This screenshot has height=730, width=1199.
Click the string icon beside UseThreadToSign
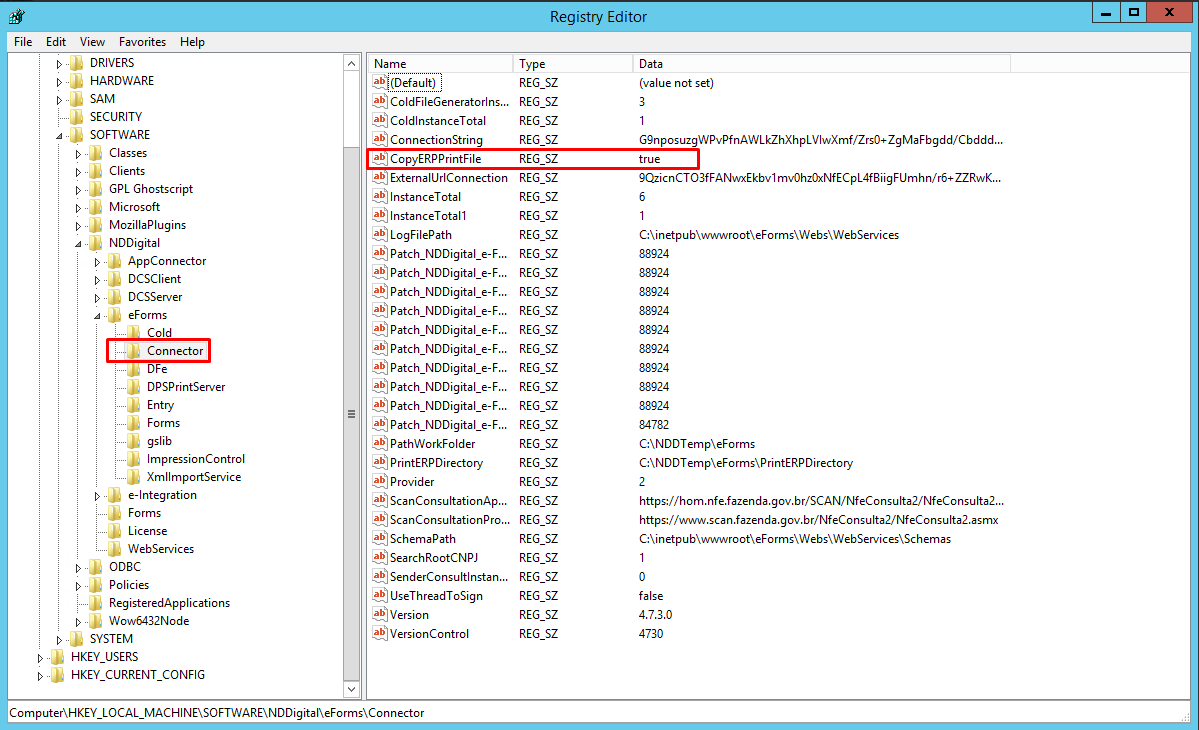(x=379, y=596)
